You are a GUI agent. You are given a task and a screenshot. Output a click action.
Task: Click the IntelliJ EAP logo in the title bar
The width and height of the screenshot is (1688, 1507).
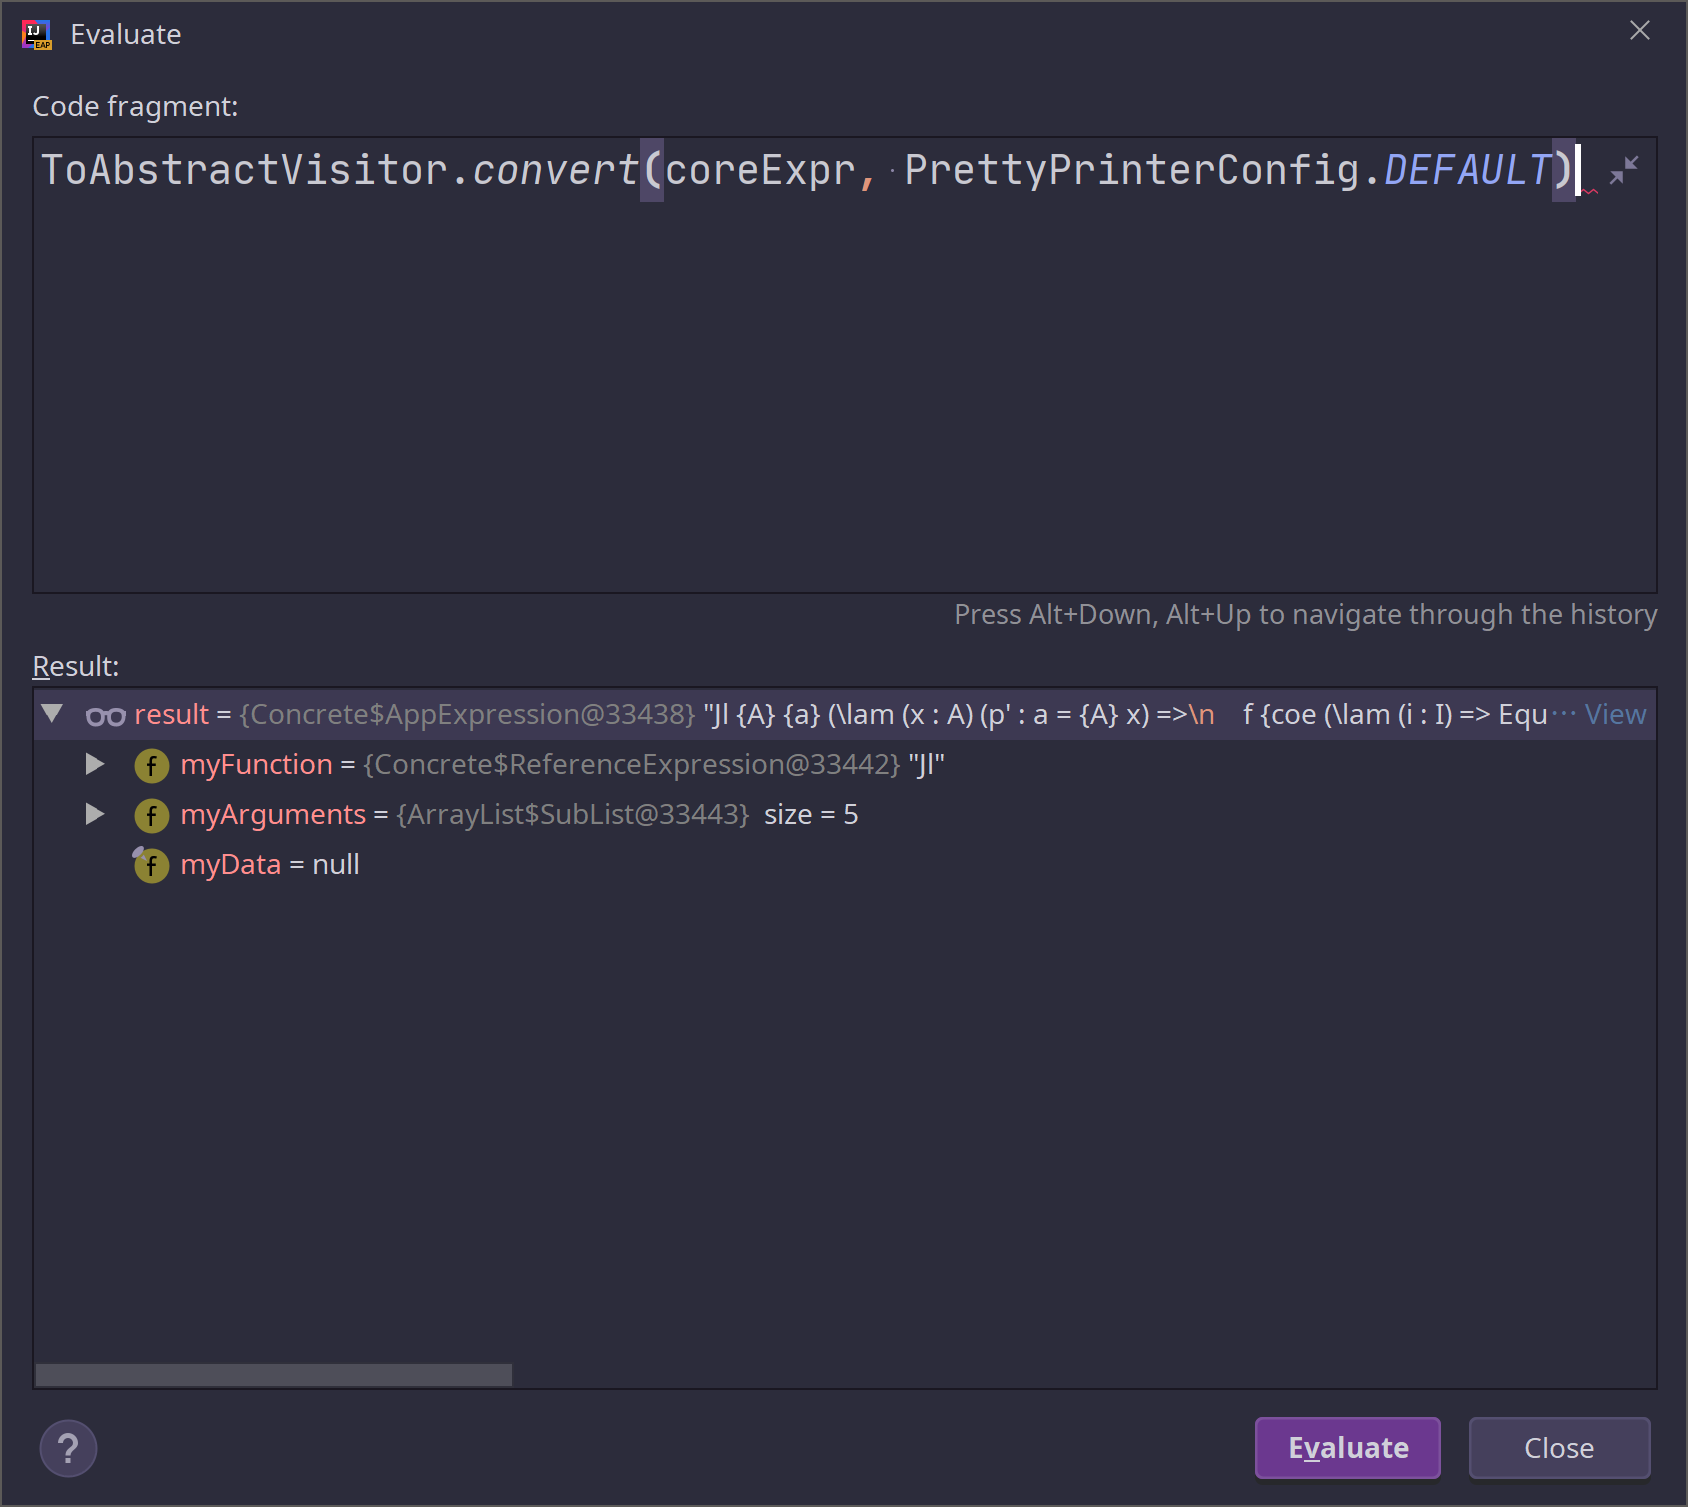coord(36,33)
